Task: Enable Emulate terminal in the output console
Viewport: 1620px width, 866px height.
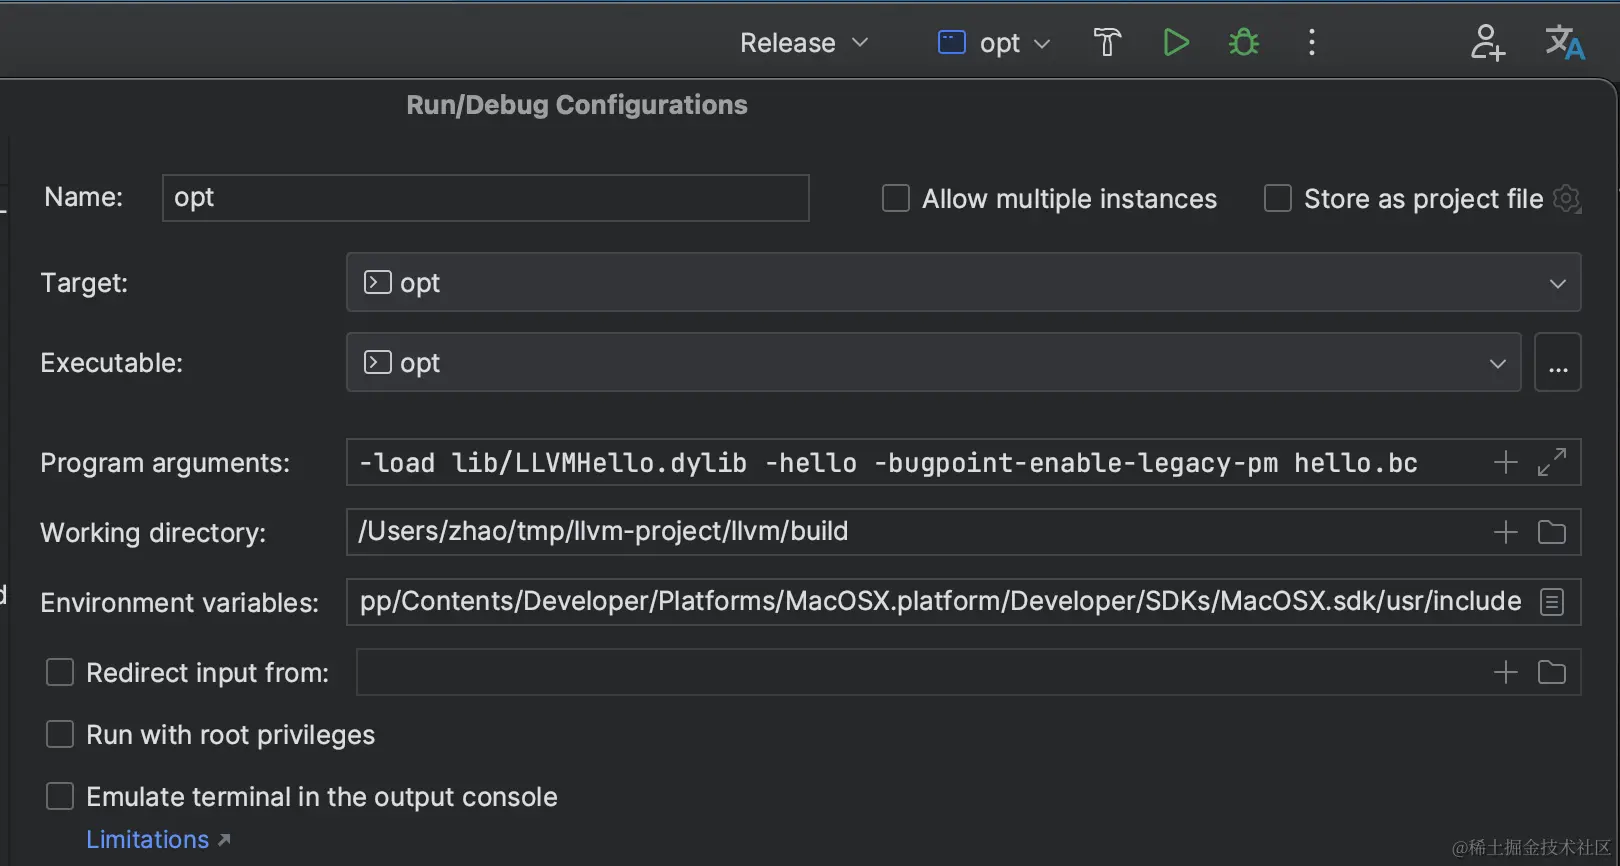Action: pos(60,796)
